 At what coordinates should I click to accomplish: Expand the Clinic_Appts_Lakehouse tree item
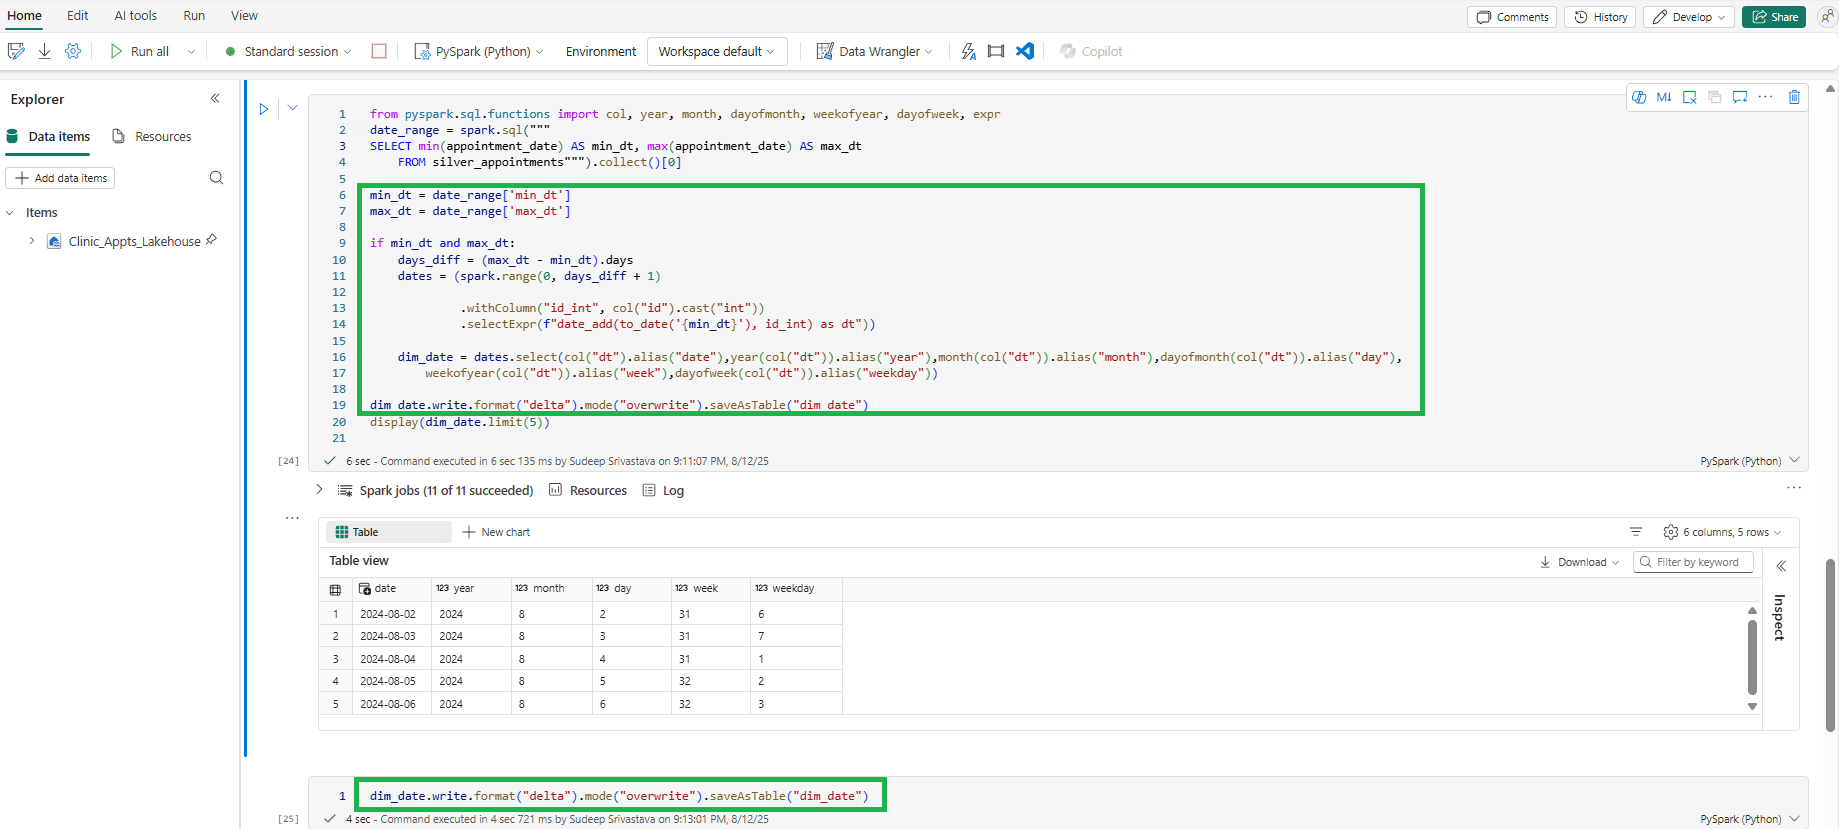click(32, 241)
